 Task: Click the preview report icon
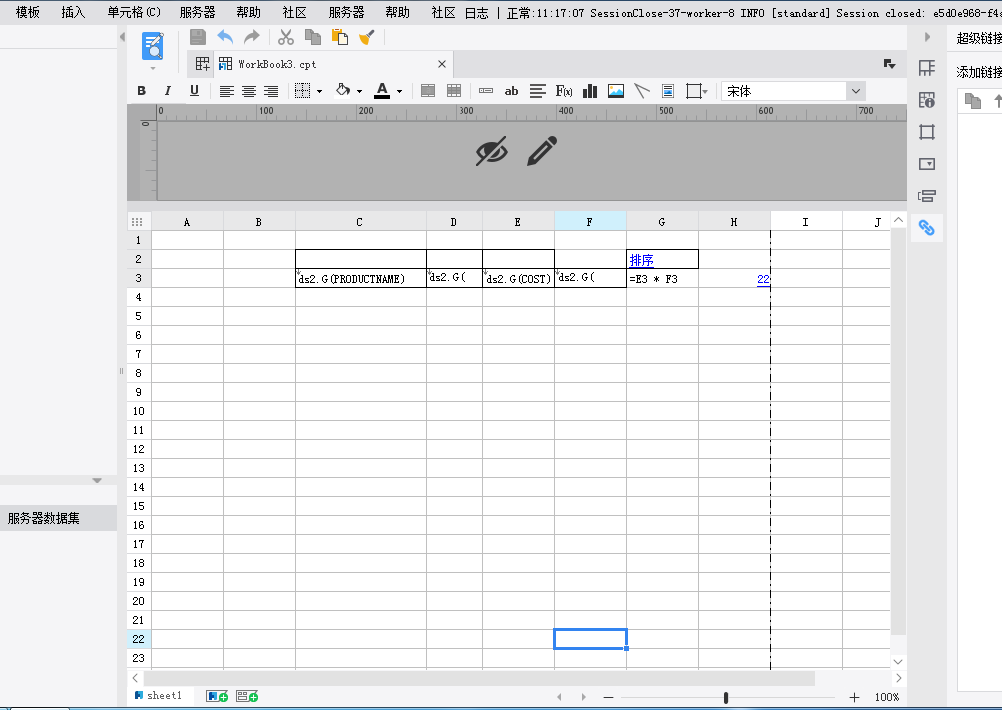click(x=153, y=47)
